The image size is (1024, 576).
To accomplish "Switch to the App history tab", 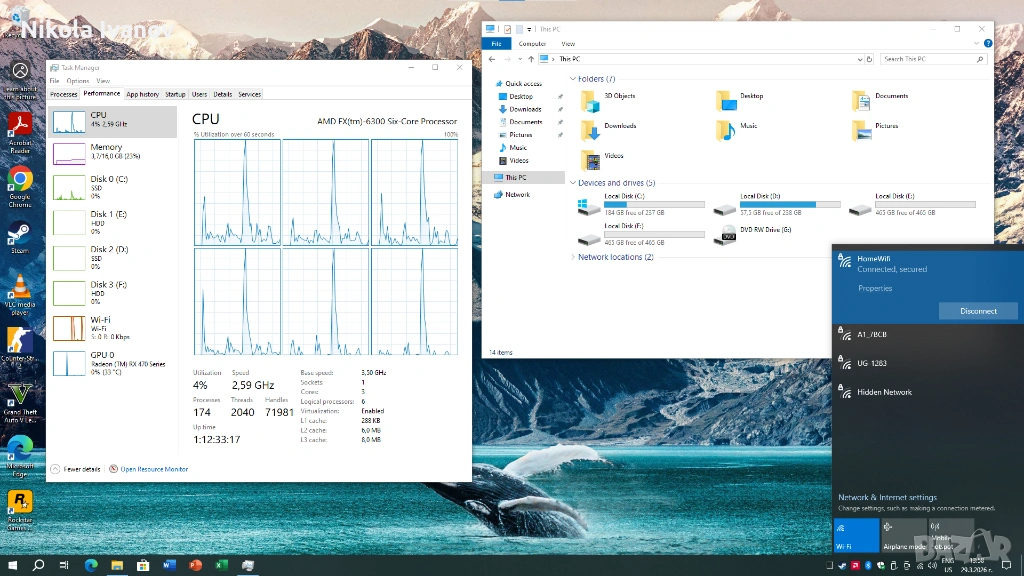I will point(142,94).
